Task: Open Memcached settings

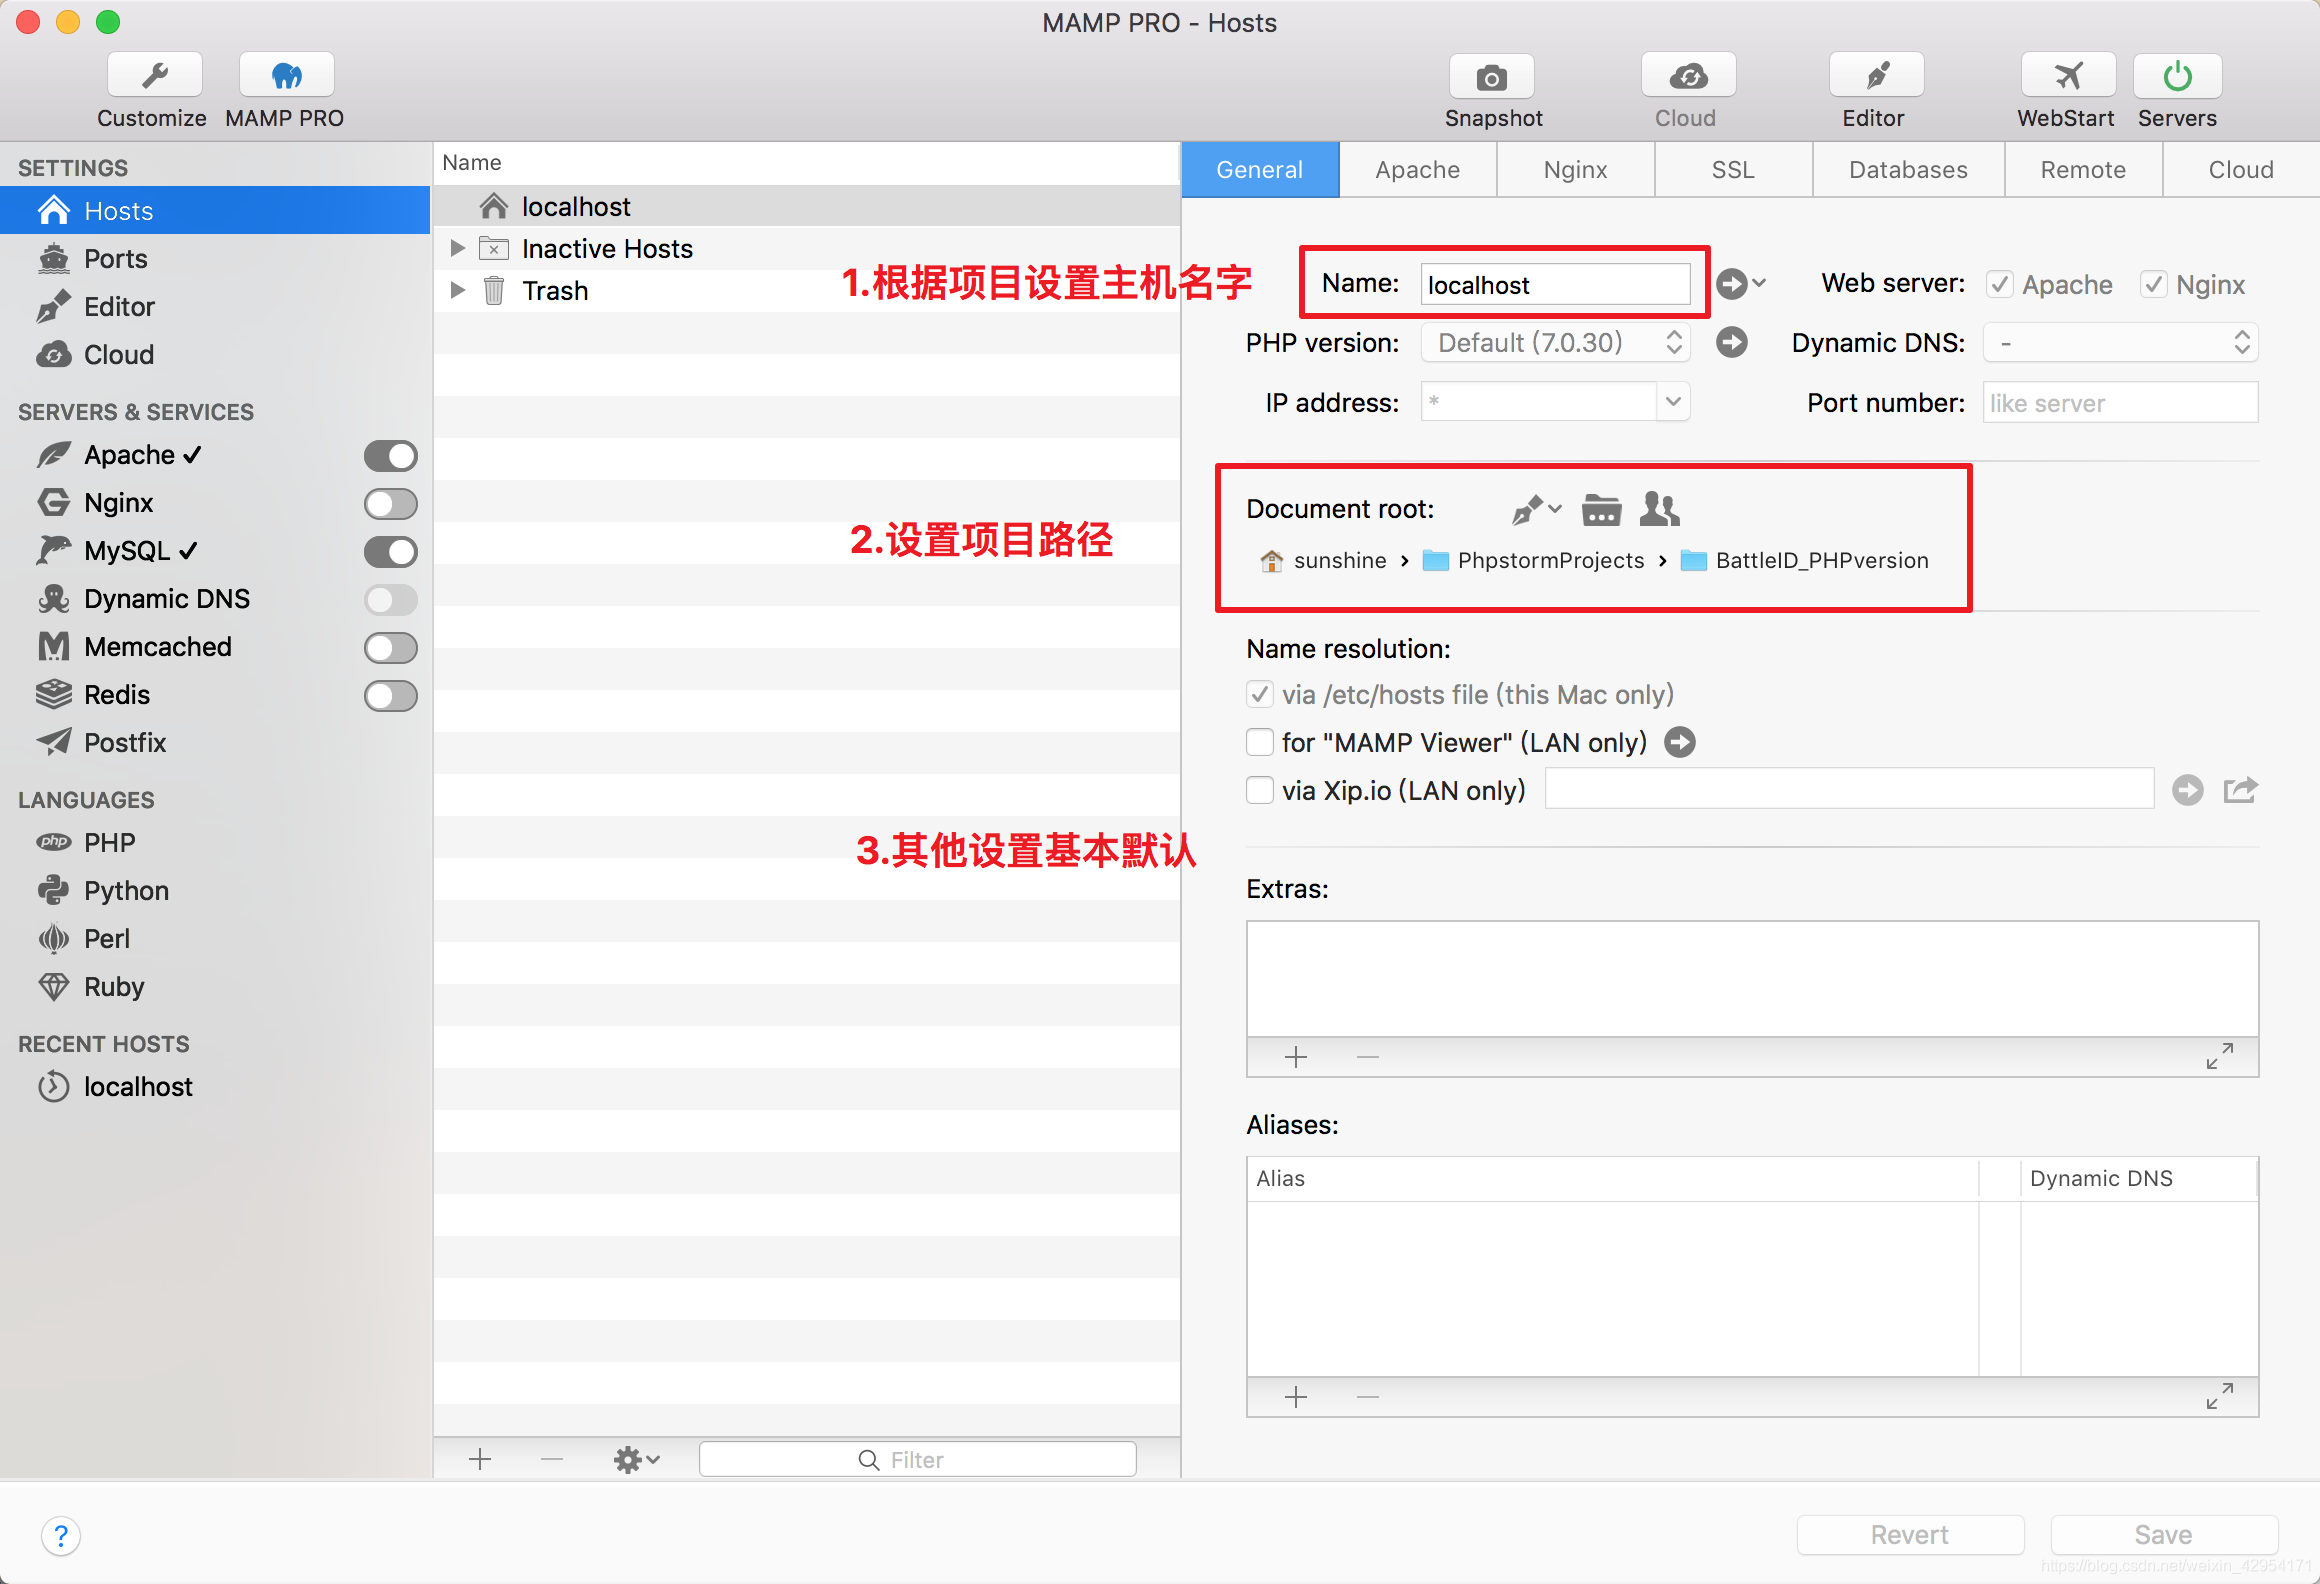Action: tap(157, 647)
